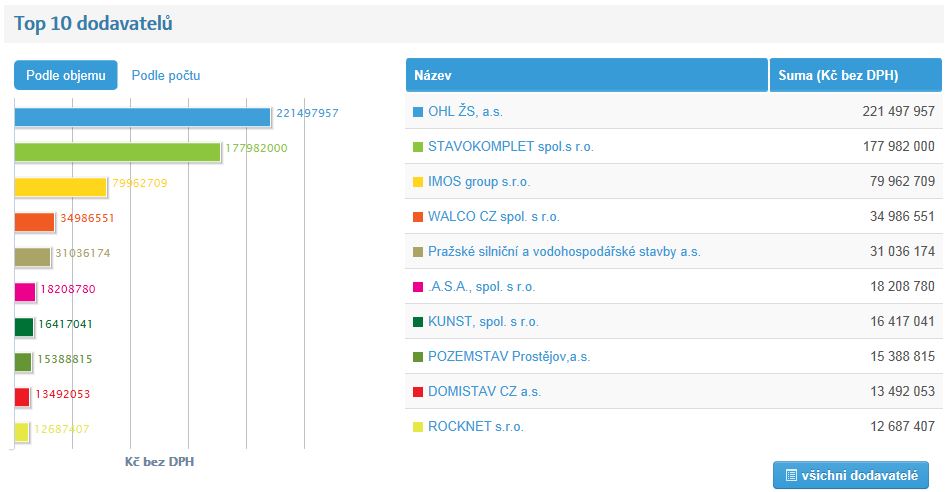Screen dimensions: 948x492
Task: Select the blue bar labeled 221497957
Action: [142, 117]
